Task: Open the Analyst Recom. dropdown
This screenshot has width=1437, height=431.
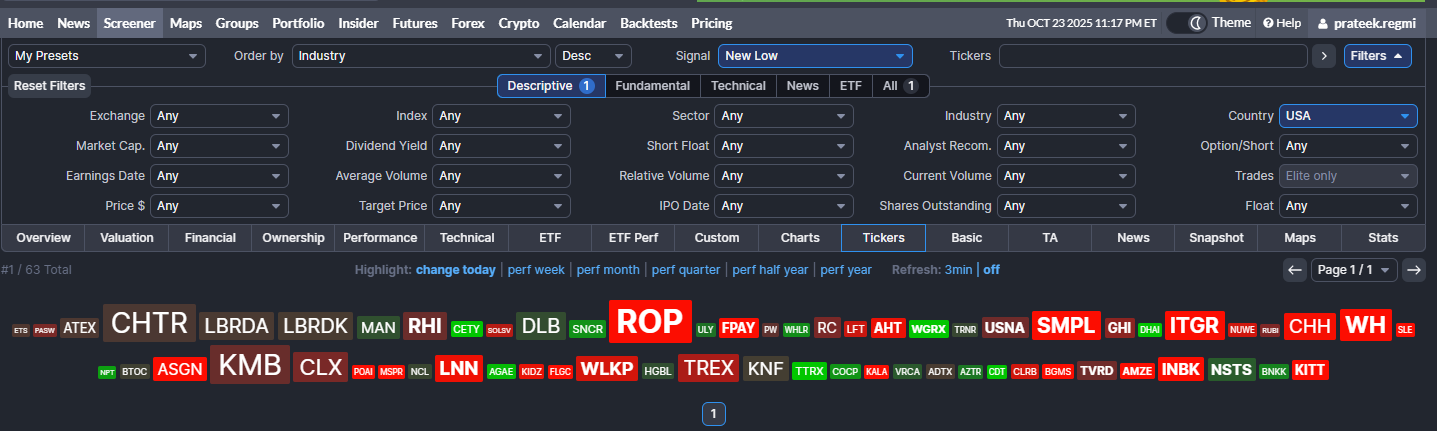Action: coord(1066,146)
